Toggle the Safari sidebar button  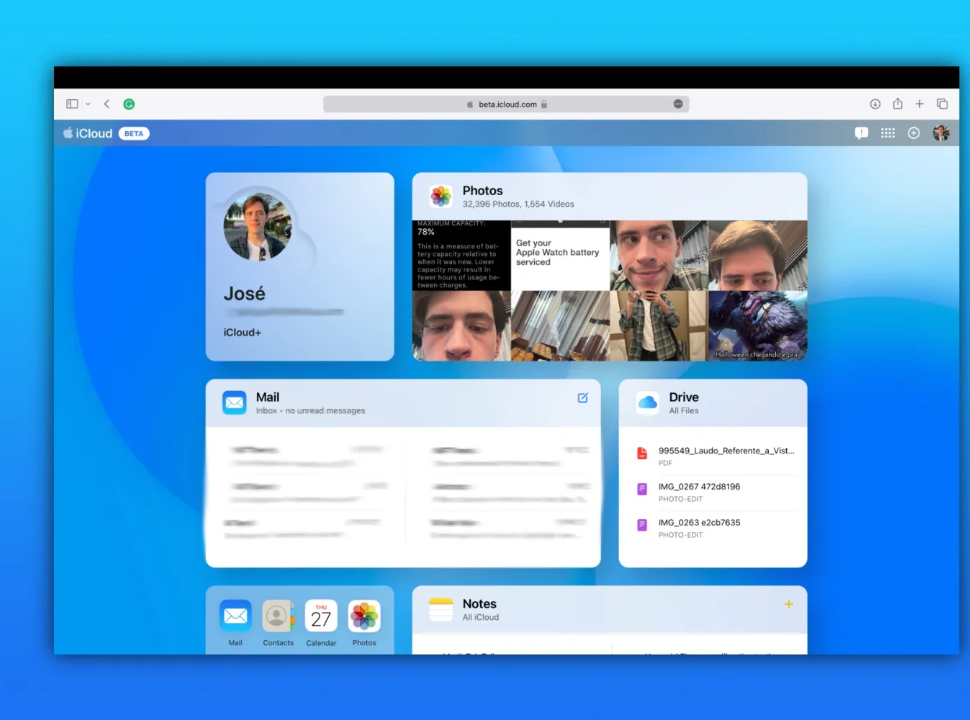pos(72,104)
